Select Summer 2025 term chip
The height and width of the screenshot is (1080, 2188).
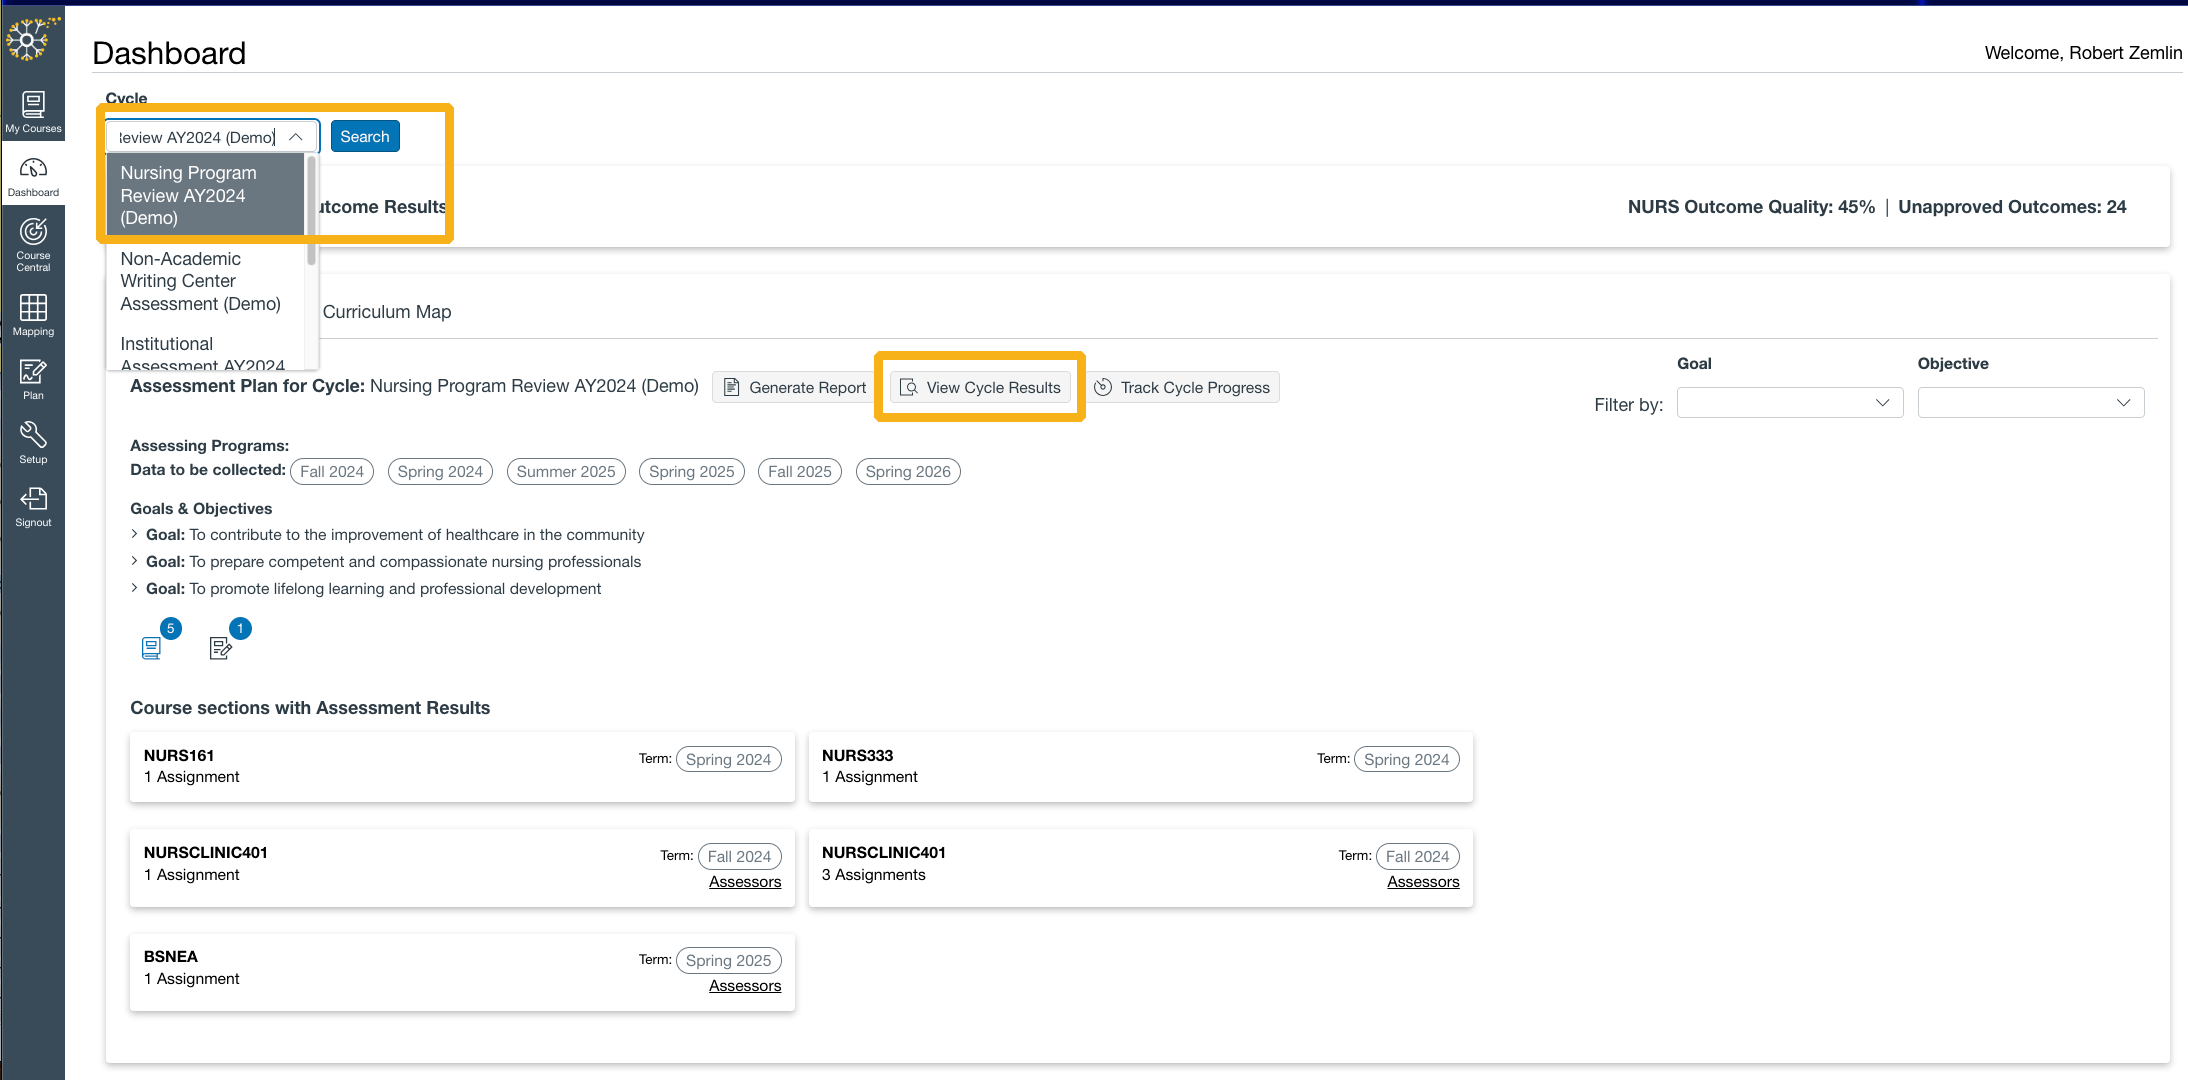click(x=566, y=472)
